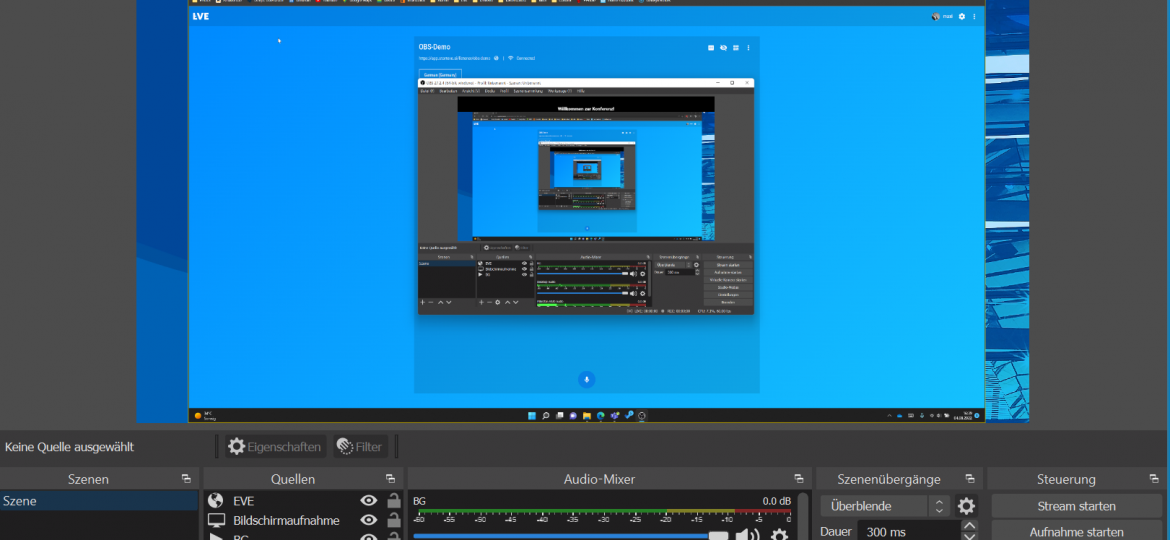The height and width of the screenshot is (540, 1170).
Task: Click the round microphone button in preview
Action: pyautogui.click(x=586, y=380)
